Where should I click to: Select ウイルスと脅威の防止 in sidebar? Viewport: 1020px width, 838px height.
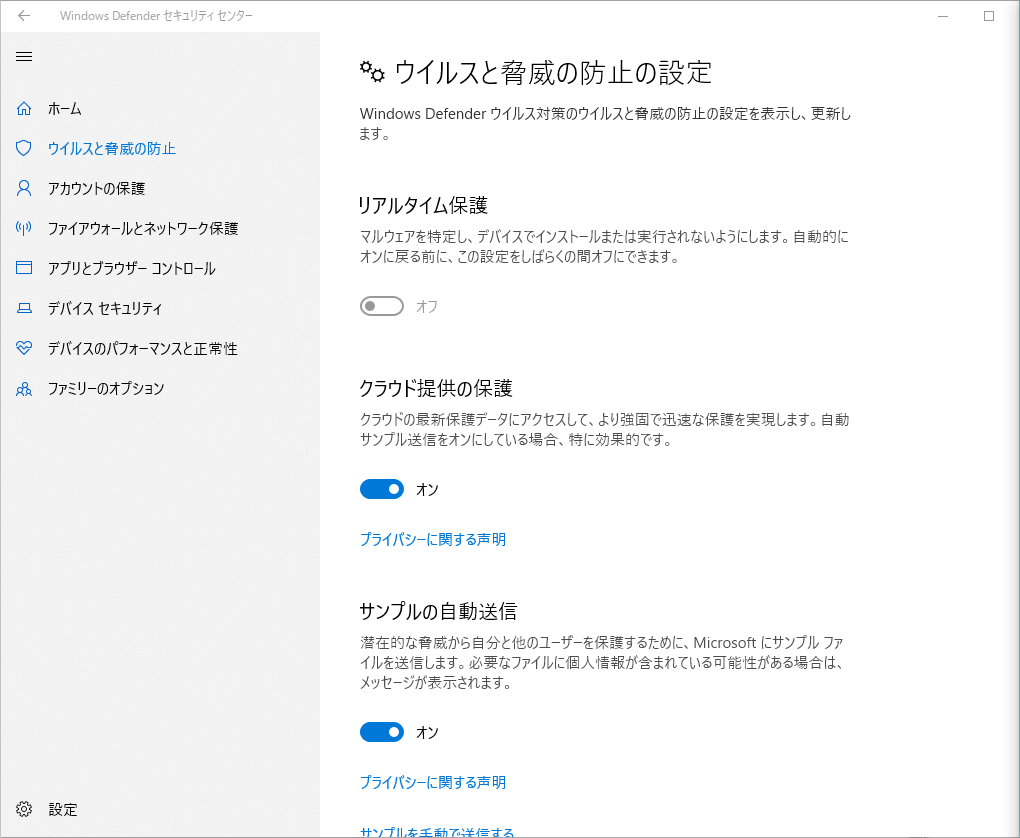[x=112, y=148]
